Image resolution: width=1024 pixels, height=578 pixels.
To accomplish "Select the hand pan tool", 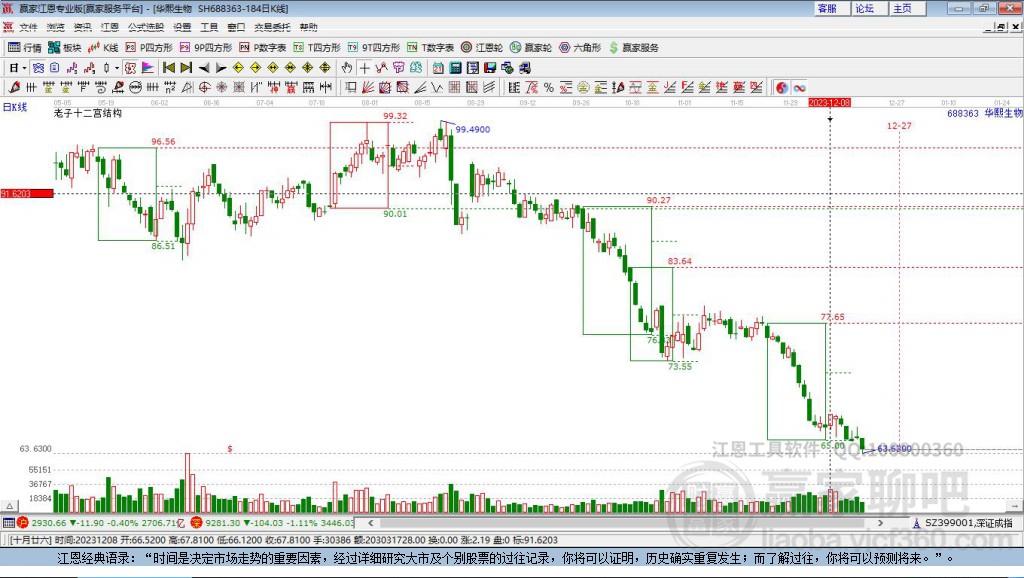I will pyautogui.click(x=347, y=68).
